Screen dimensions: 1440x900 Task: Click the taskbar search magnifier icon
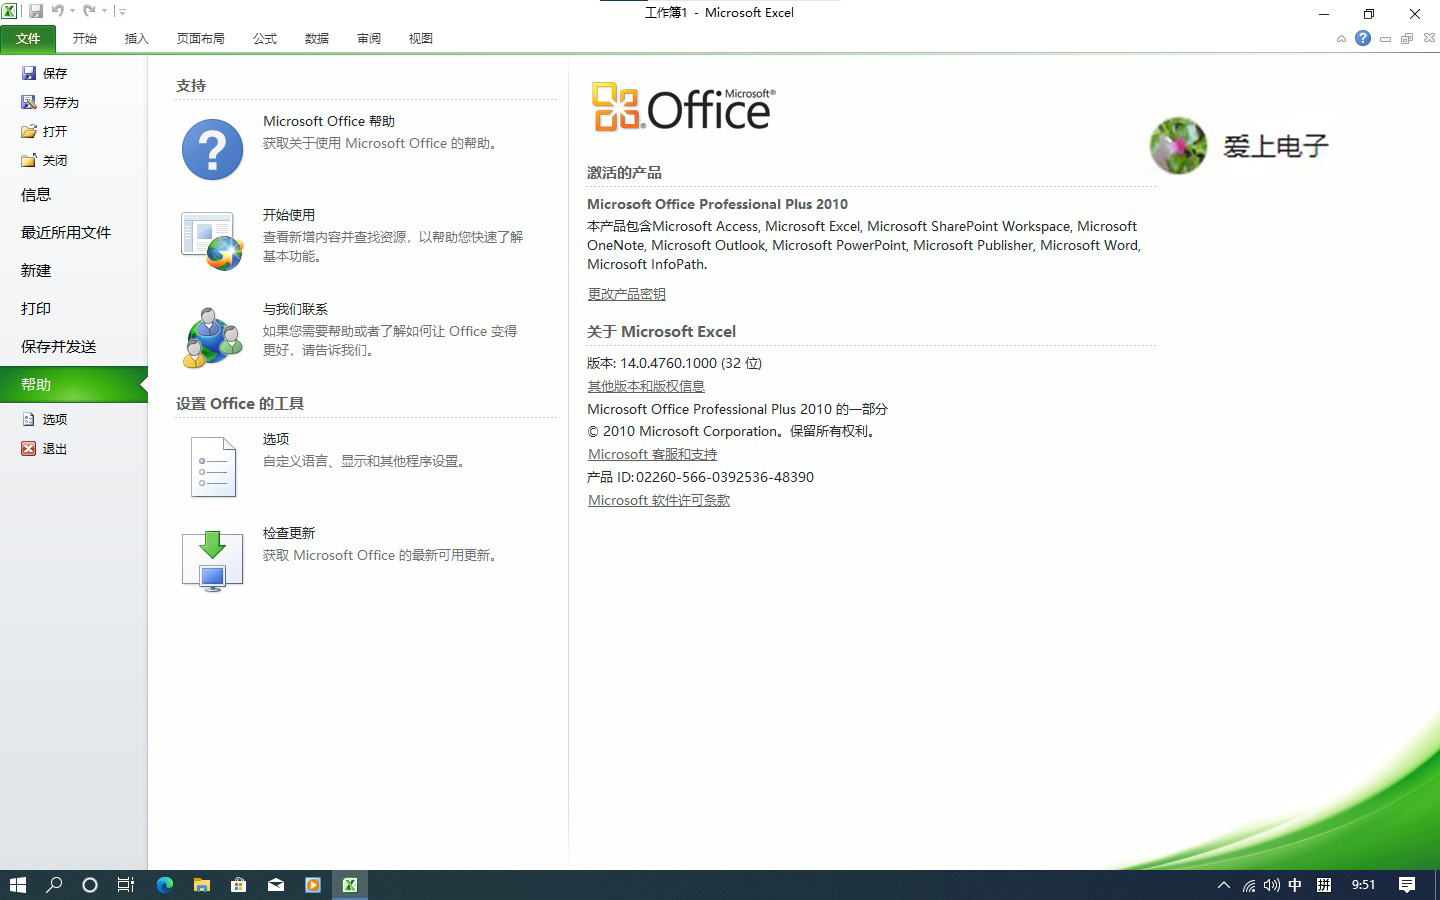(54, 885)
